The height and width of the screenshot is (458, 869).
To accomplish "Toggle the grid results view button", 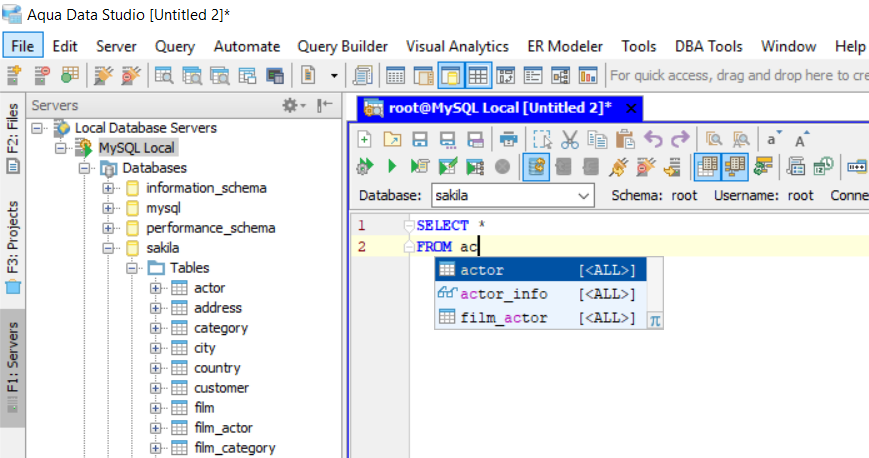I will coord(708,166).
